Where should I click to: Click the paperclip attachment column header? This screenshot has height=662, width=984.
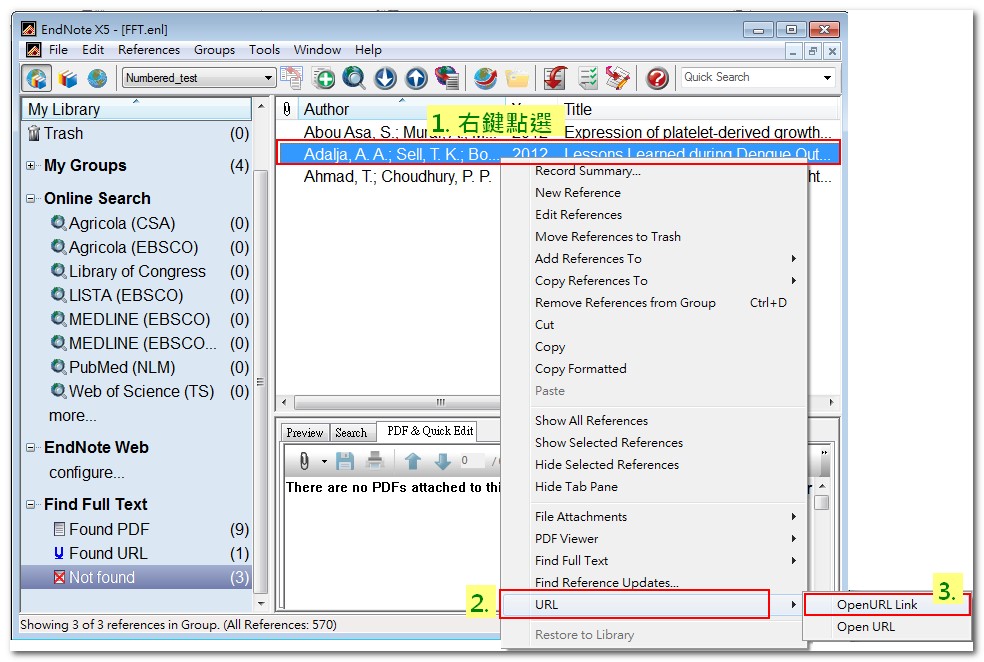click(x=287, y=109)
